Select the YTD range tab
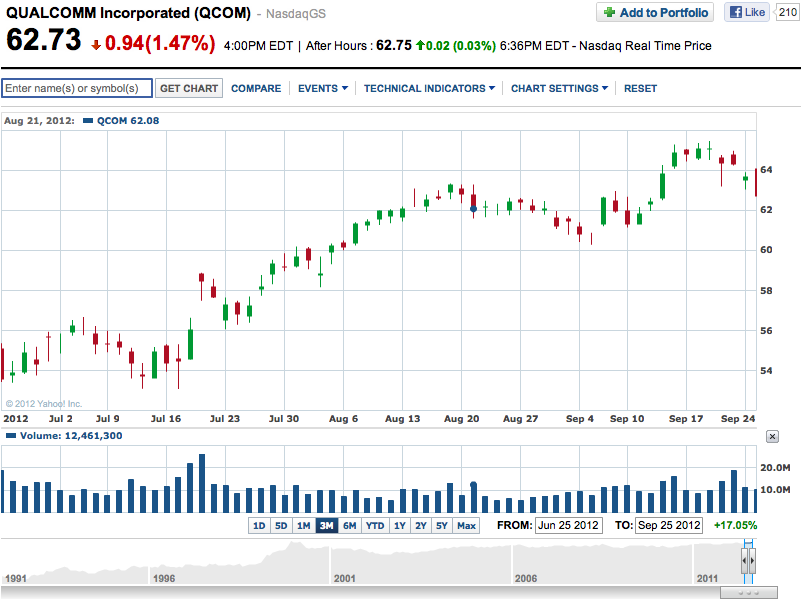 (375, 525)
